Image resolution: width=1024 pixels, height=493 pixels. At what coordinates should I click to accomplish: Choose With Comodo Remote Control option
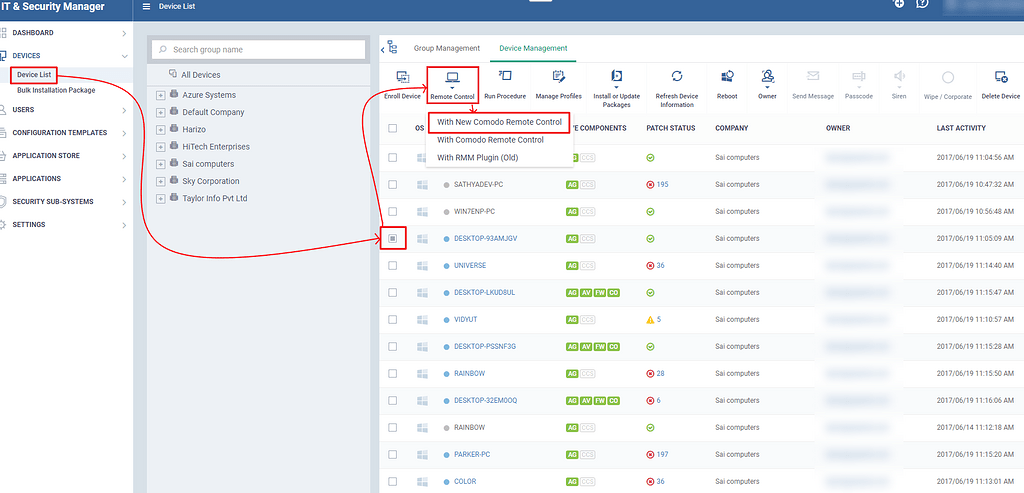click(490, 140)
